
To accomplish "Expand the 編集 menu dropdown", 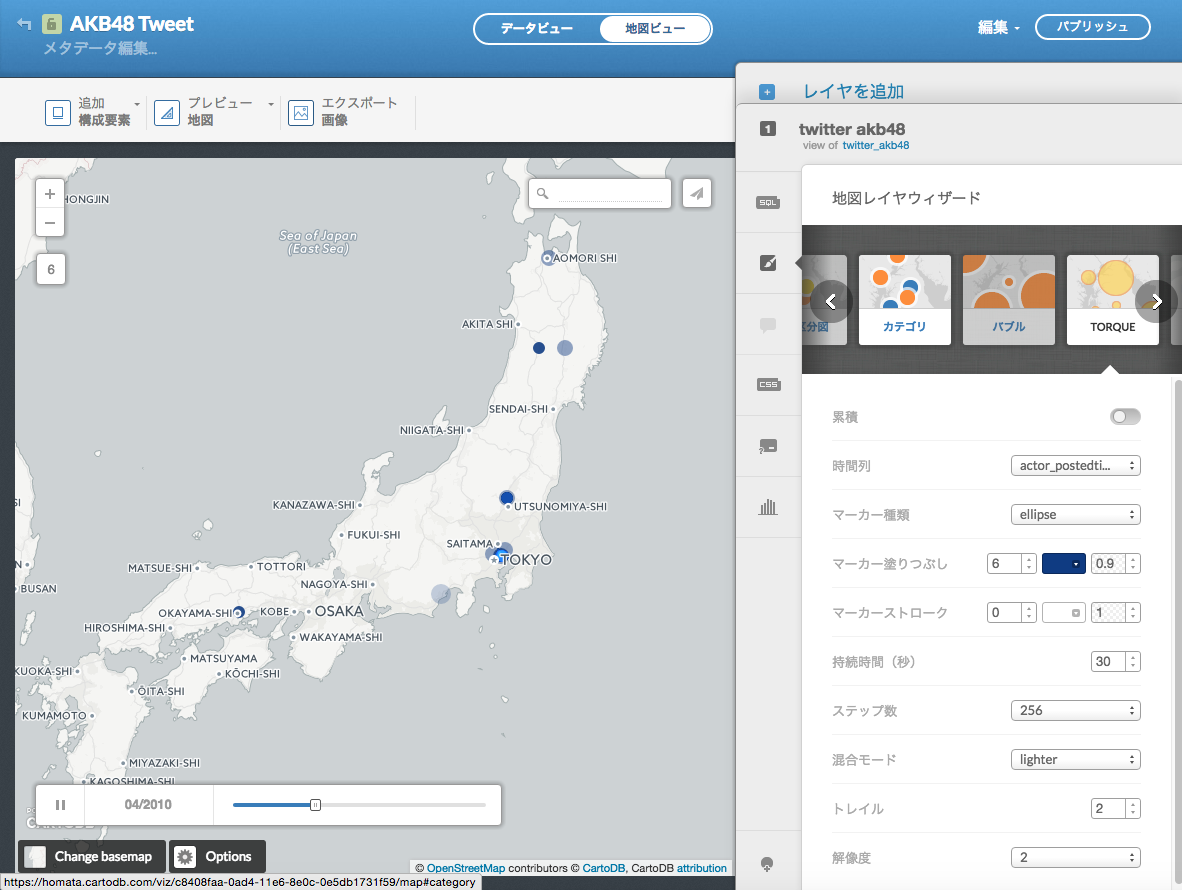I will coord(999,28).
